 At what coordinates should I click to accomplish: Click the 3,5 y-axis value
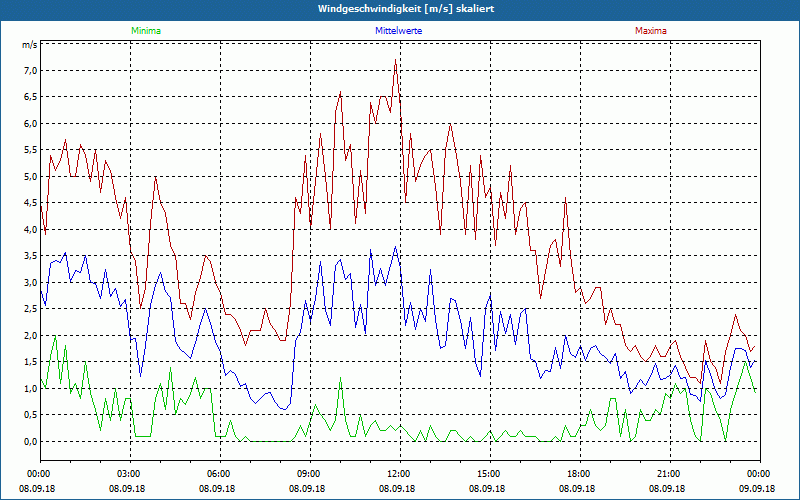(31, 256)
